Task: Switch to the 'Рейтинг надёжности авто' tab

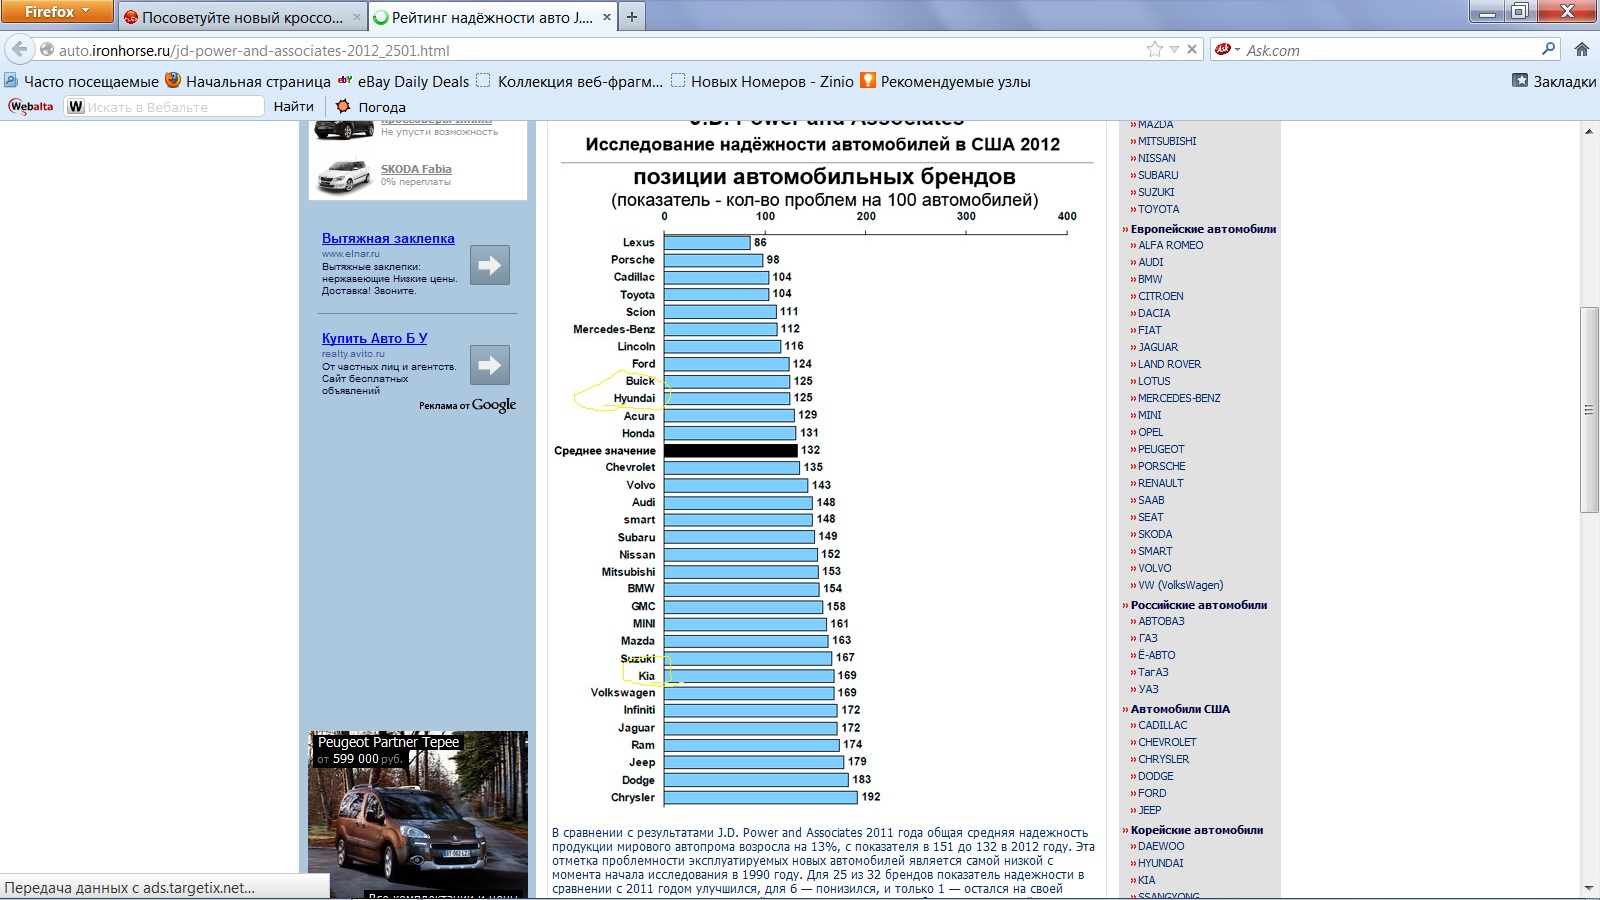Action: [x=492, y=17]
